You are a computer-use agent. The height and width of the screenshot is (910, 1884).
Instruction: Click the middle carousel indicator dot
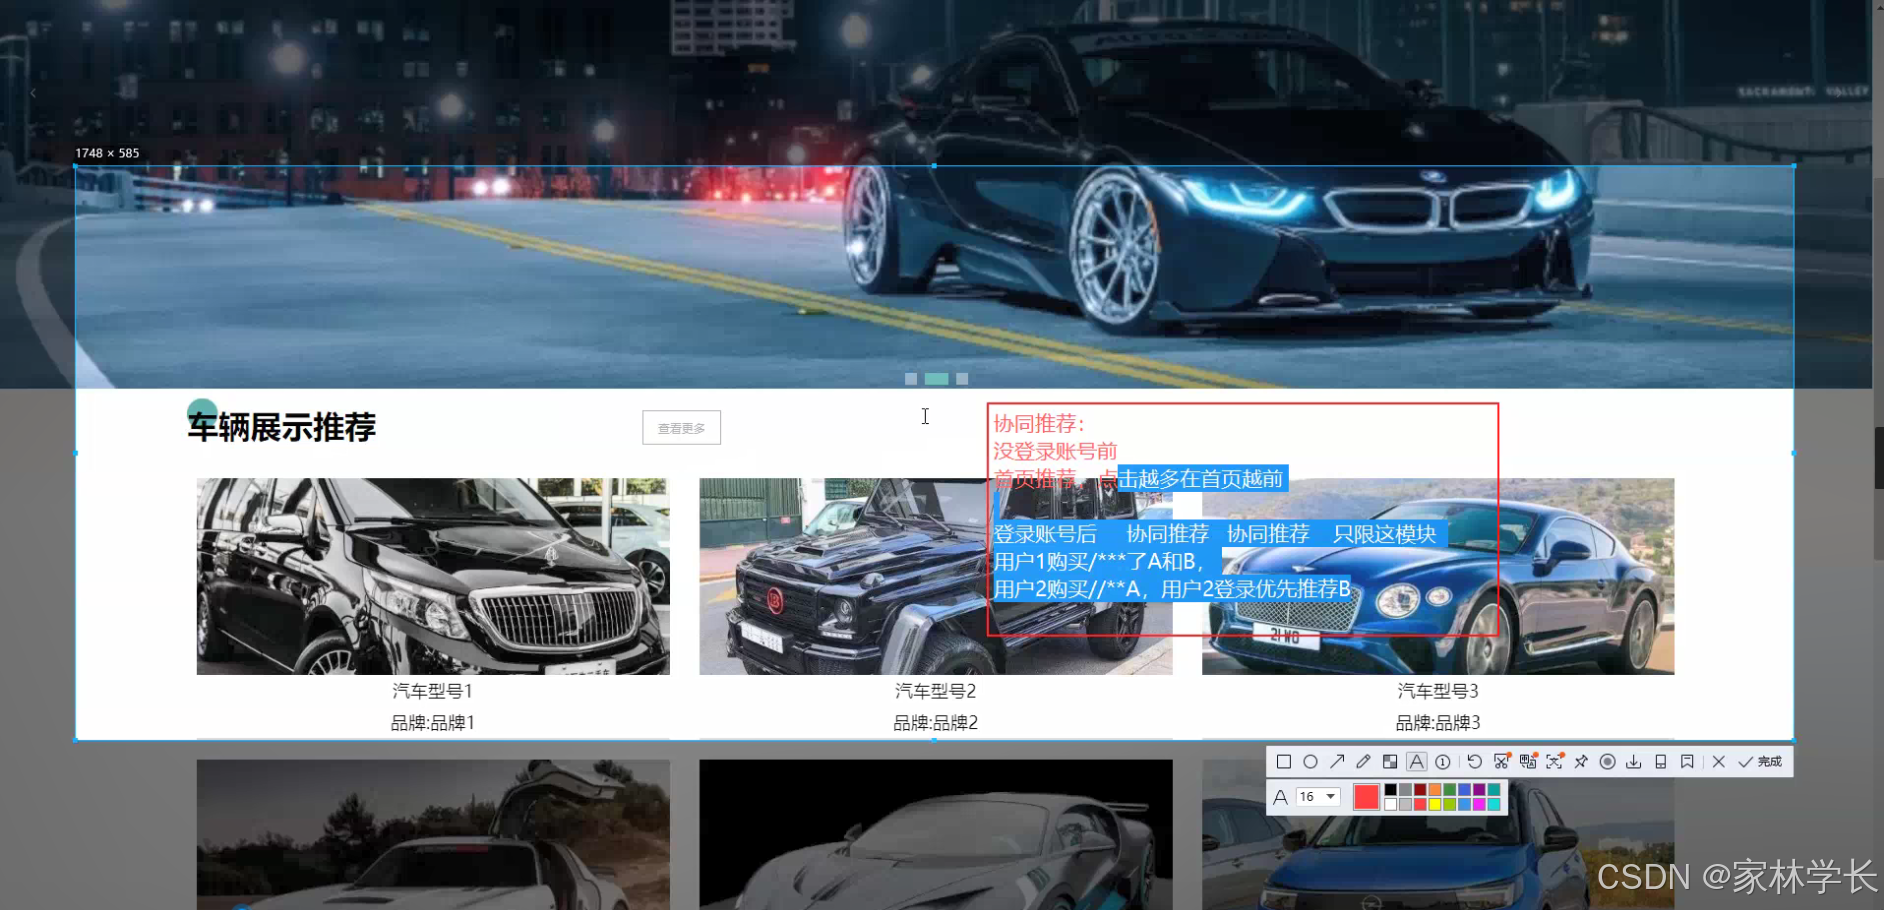[x=937, y=378]
